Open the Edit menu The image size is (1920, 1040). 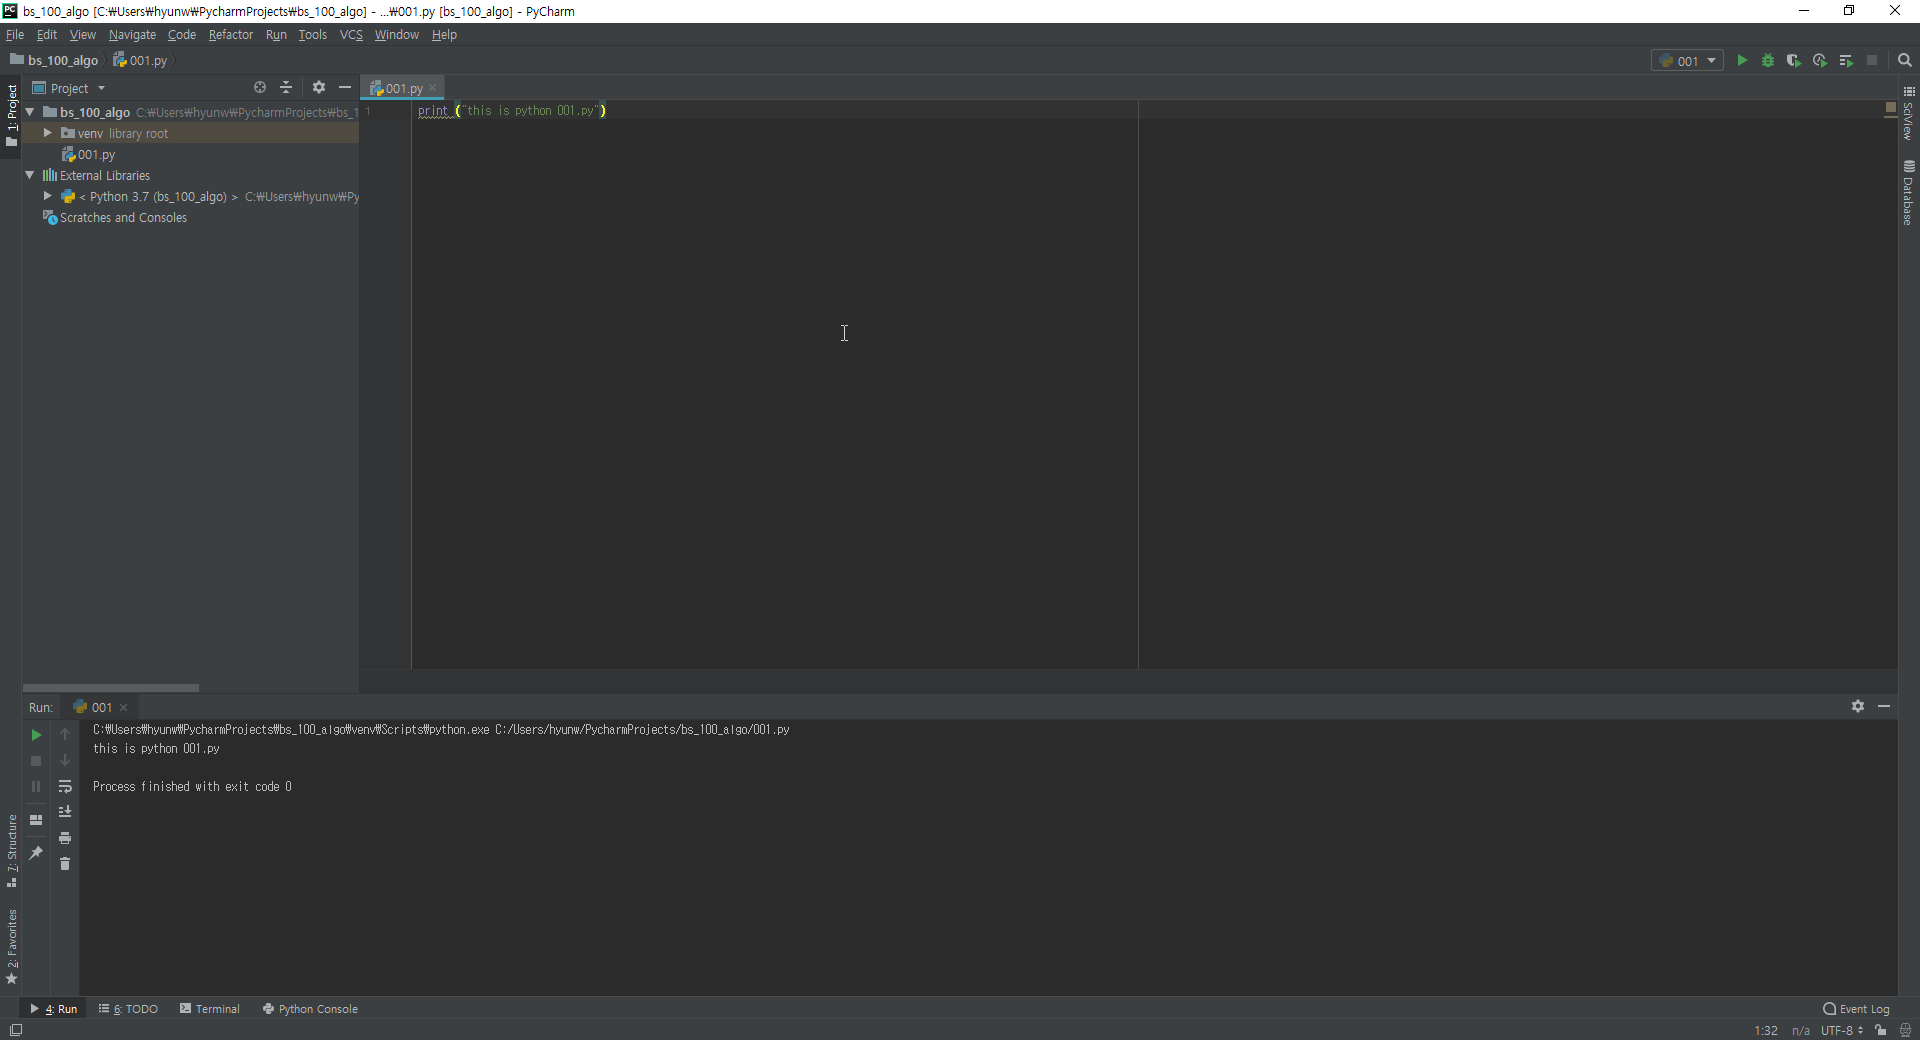click(47, 35)
